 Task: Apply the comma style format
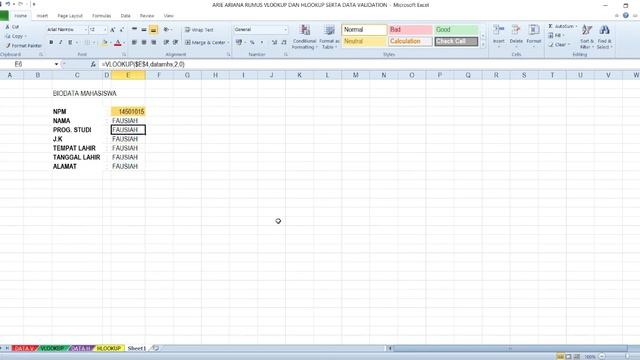click(262, 42)
